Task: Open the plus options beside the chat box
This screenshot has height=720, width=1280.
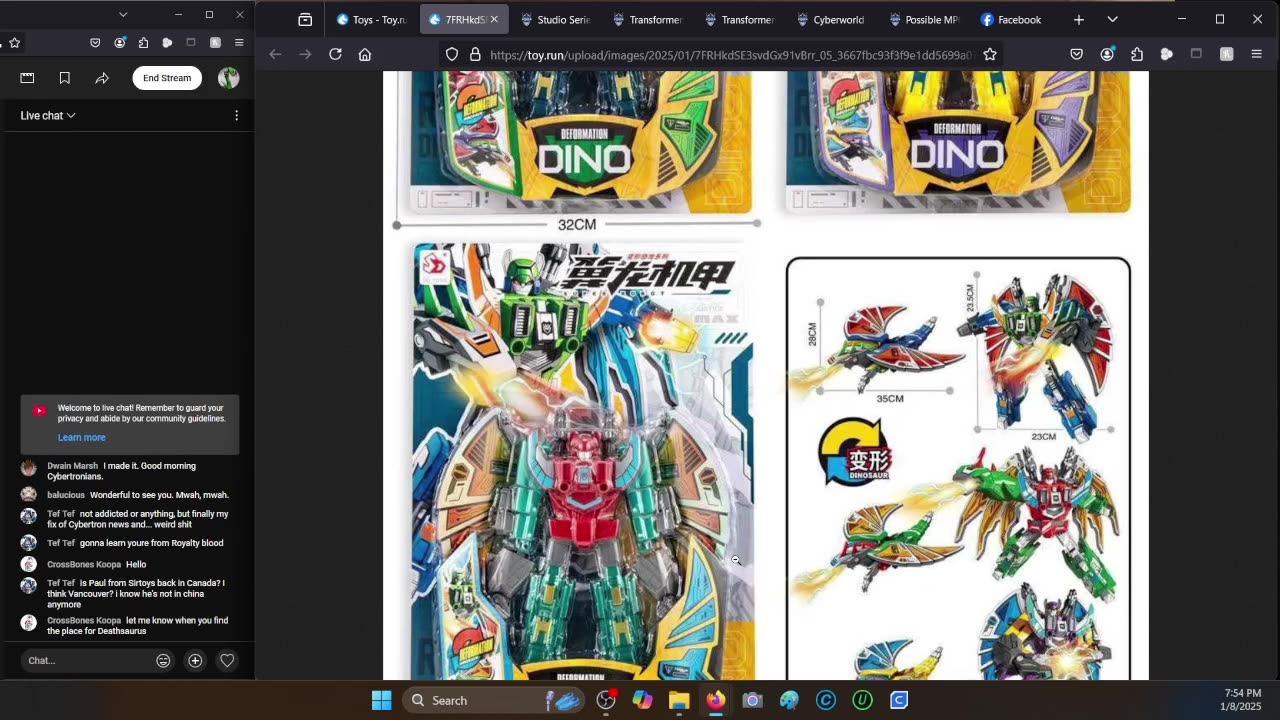Action: (x=195, y=660)
